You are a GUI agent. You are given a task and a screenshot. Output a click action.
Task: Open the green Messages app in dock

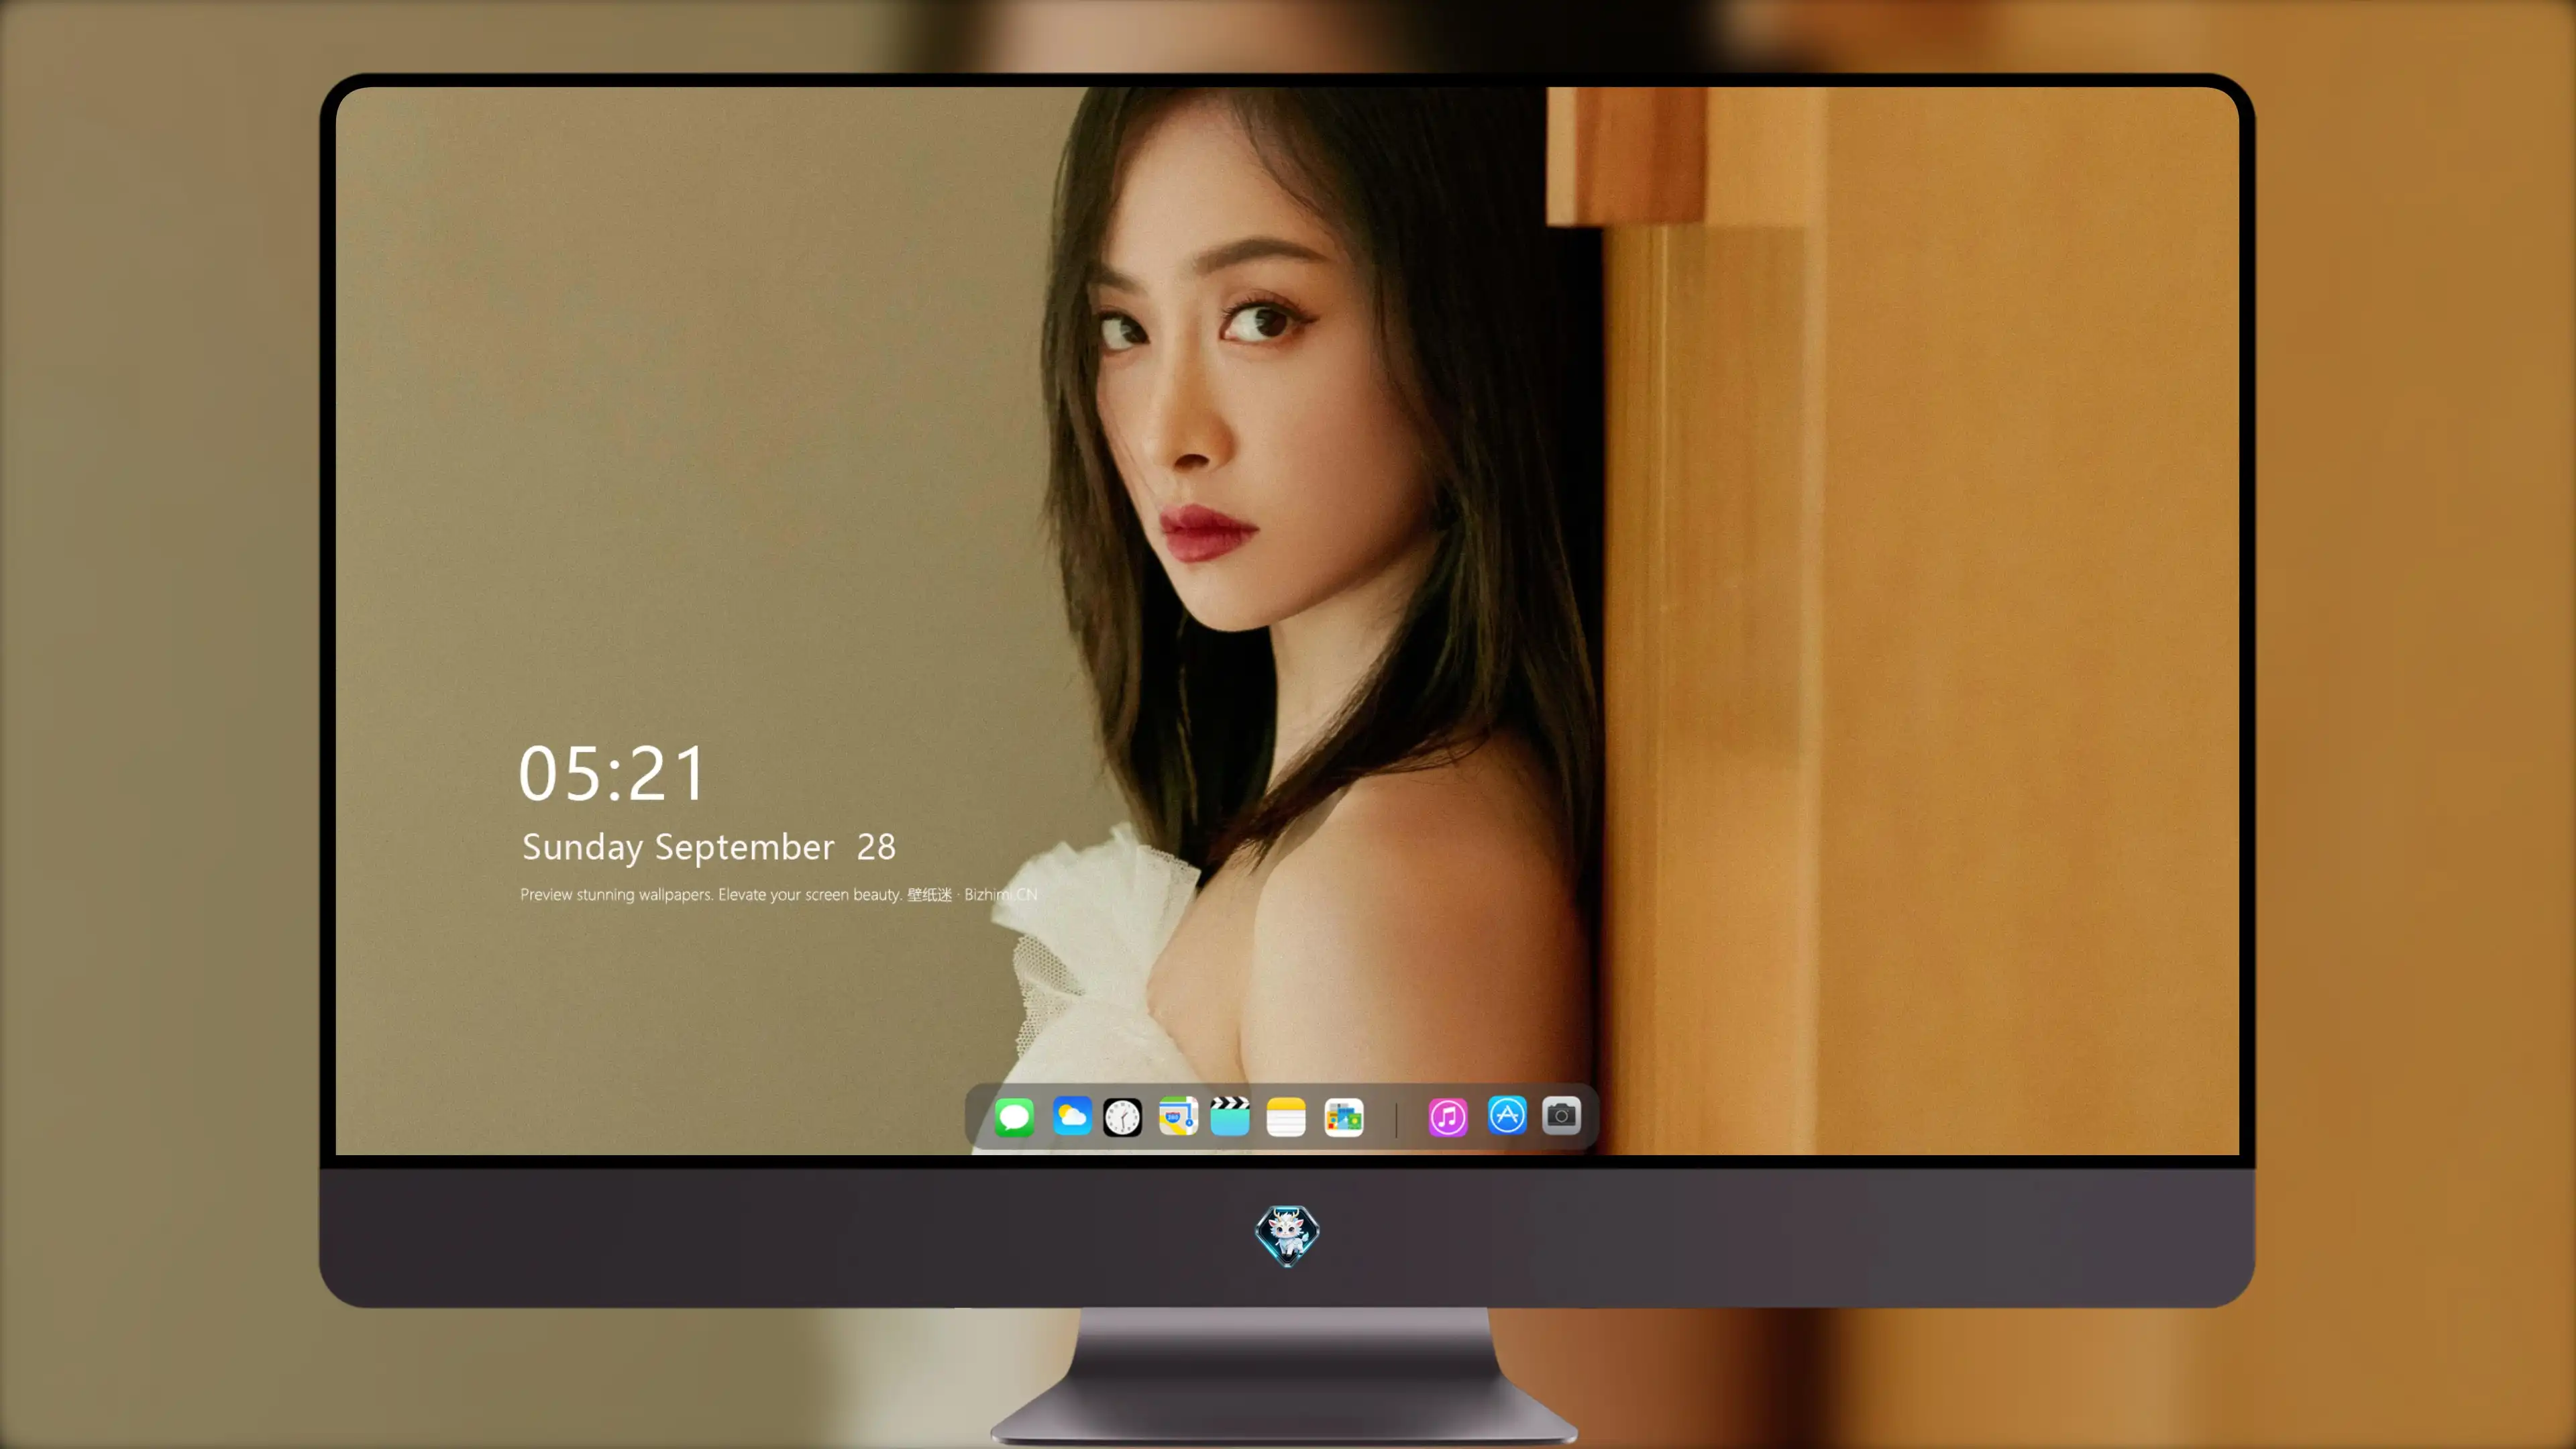point(1014,1117)
